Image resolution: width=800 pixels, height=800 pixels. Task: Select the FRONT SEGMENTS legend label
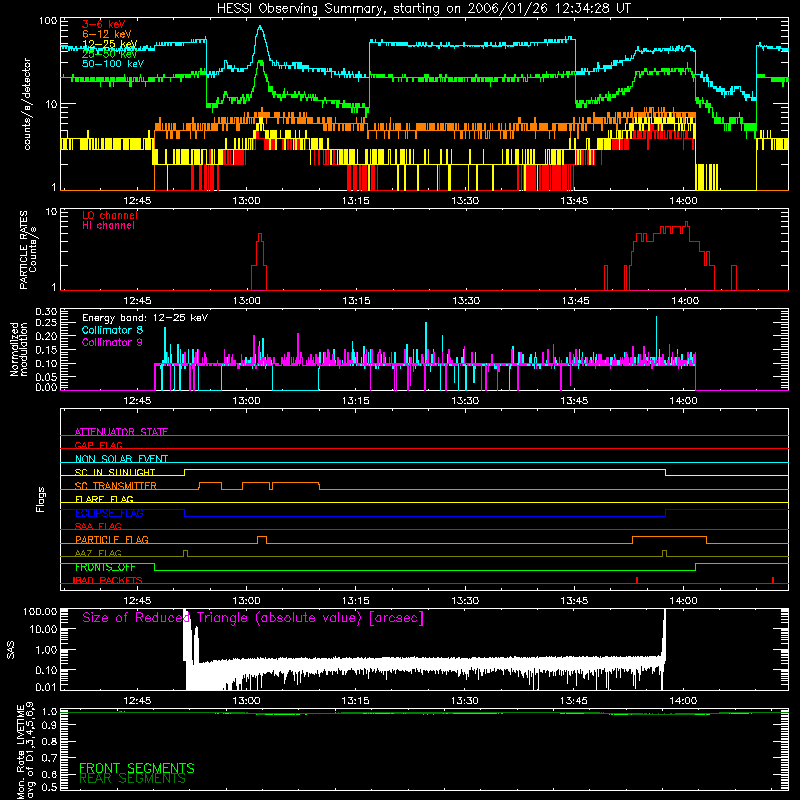click(137, 768)
